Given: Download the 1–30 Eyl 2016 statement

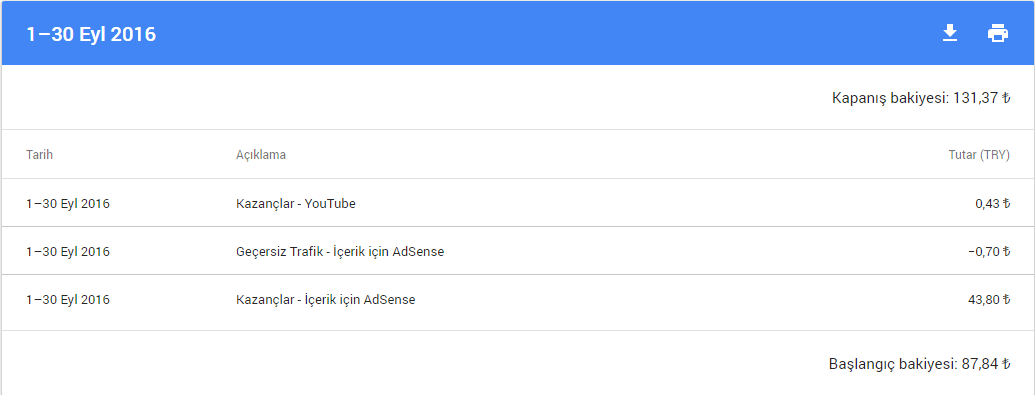Looking at the screenshot, I should (949, 33).
